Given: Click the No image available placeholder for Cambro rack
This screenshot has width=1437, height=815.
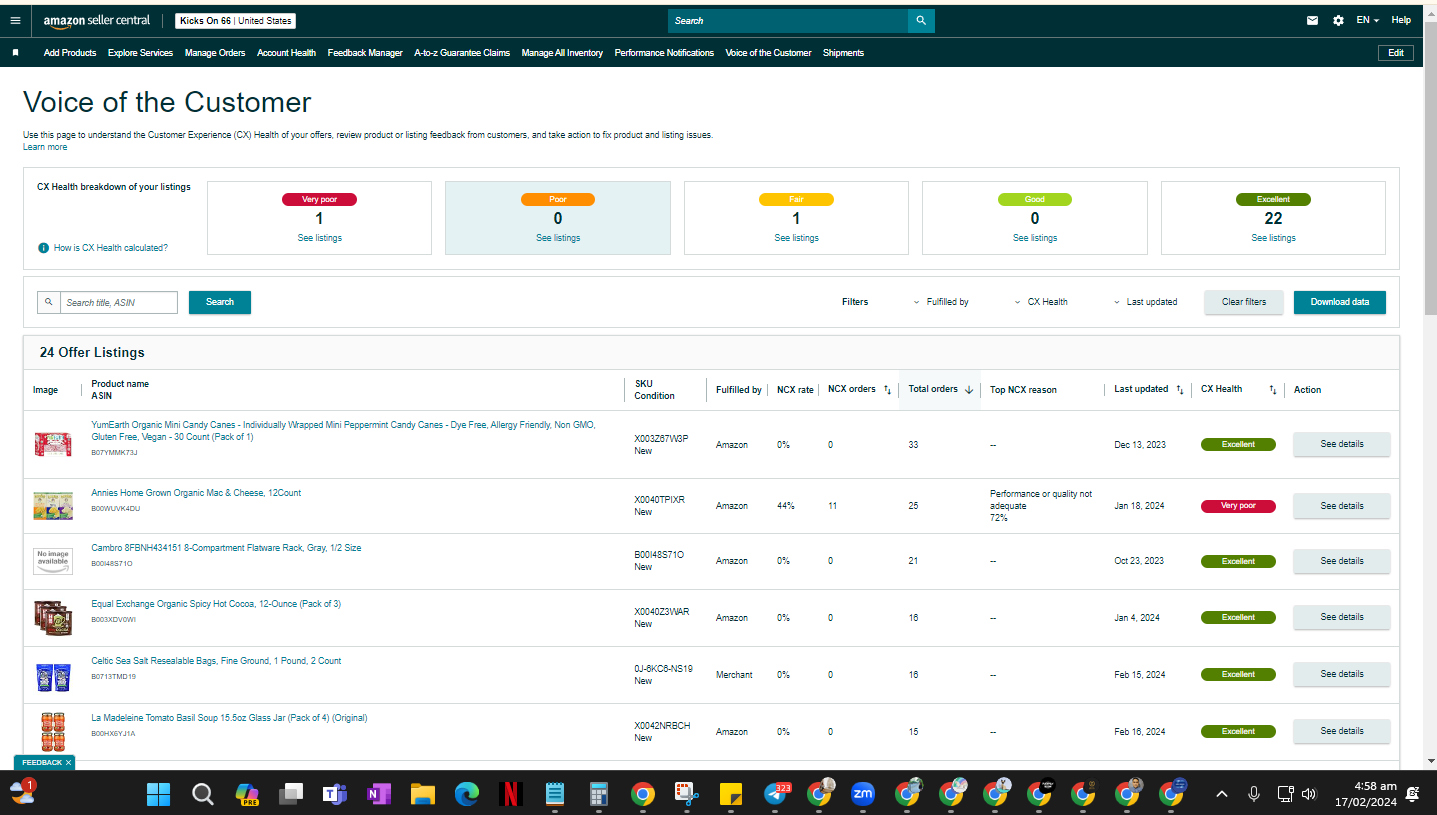Looking at the screenshot, I should click(x=53, y=561).
